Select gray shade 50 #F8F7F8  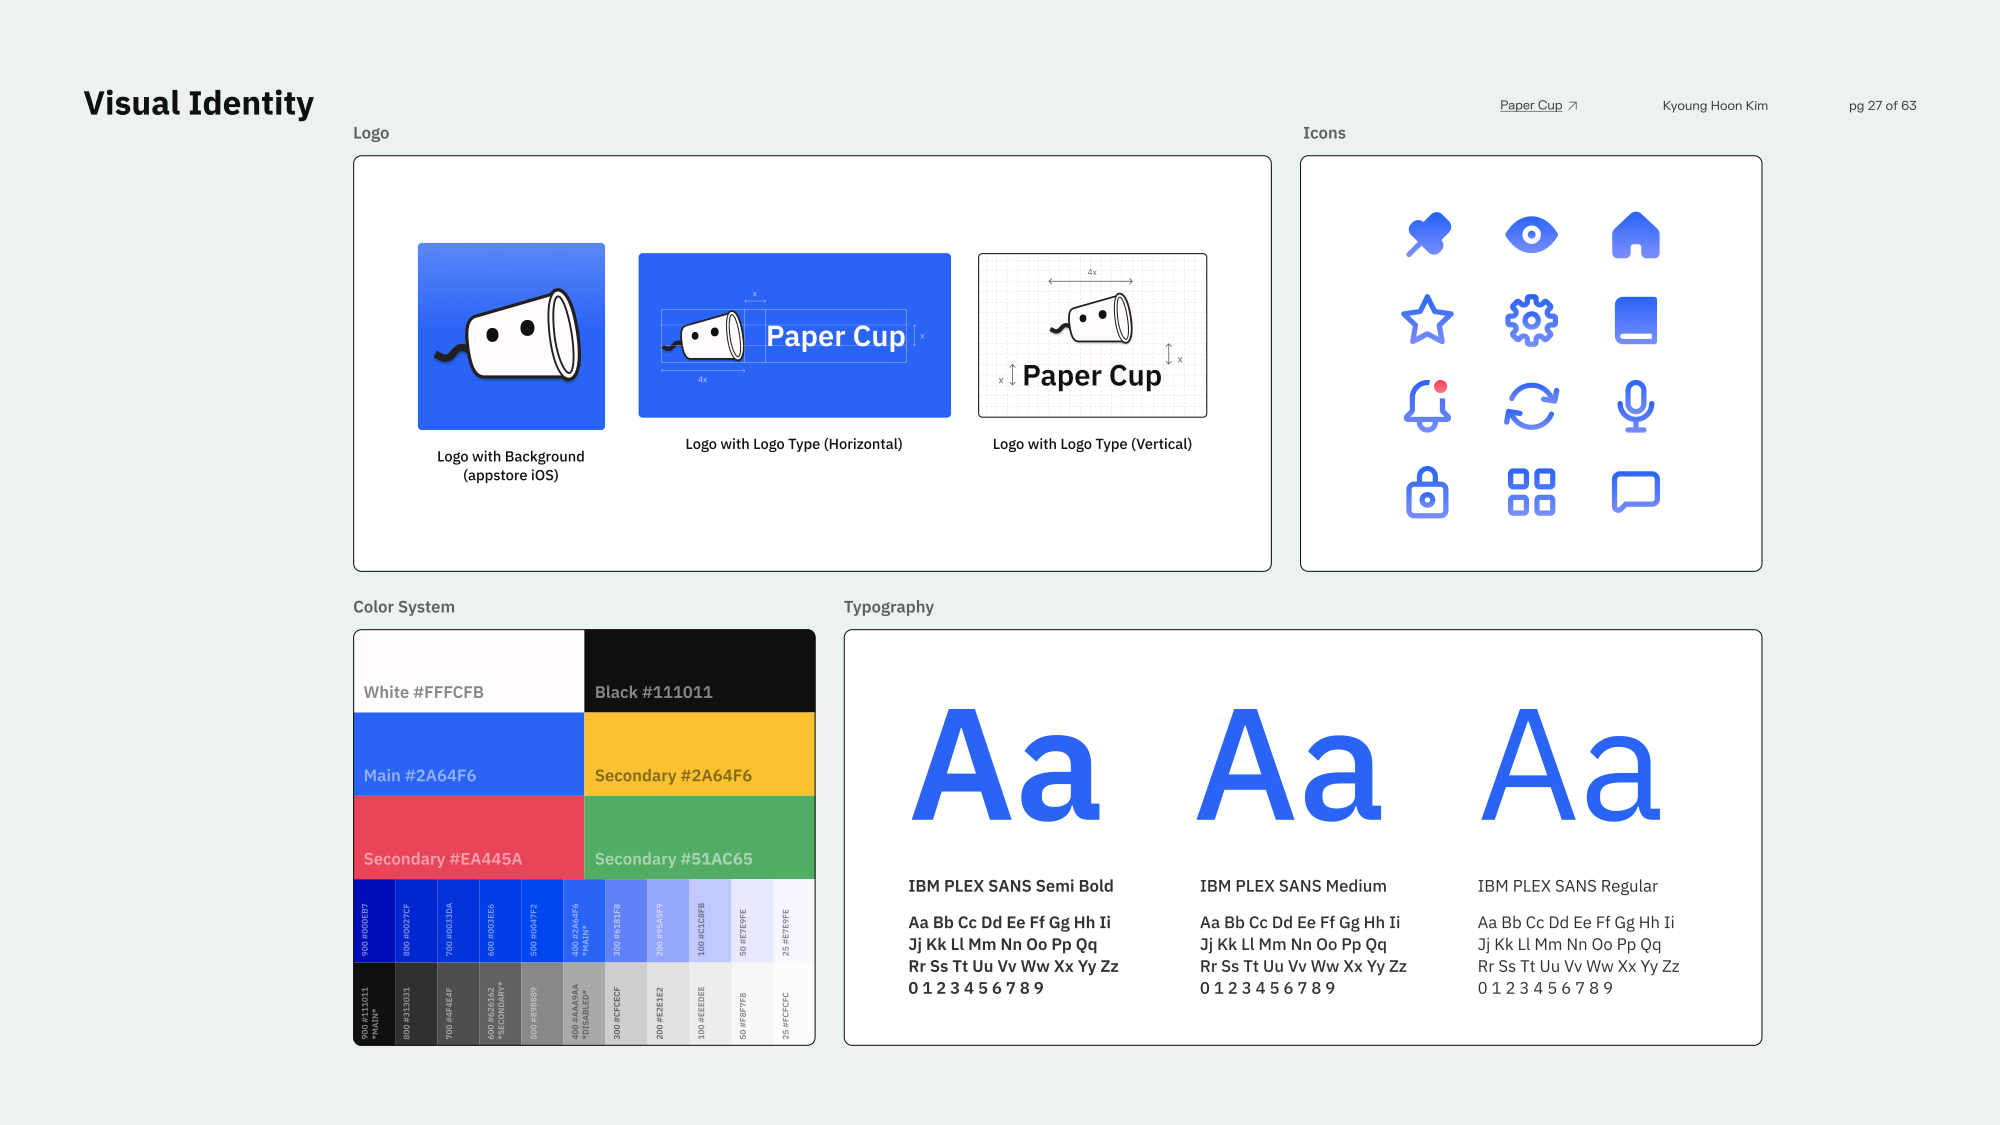(753, 1003)
